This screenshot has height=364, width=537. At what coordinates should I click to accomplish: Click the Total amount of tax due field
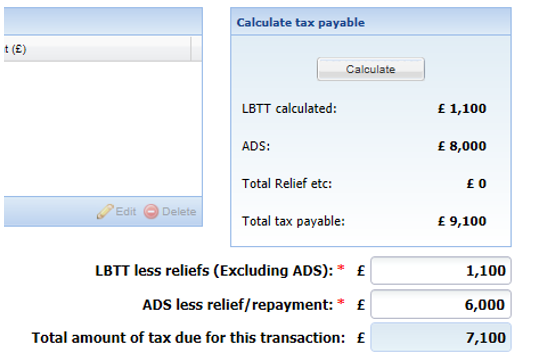(441, 337)
